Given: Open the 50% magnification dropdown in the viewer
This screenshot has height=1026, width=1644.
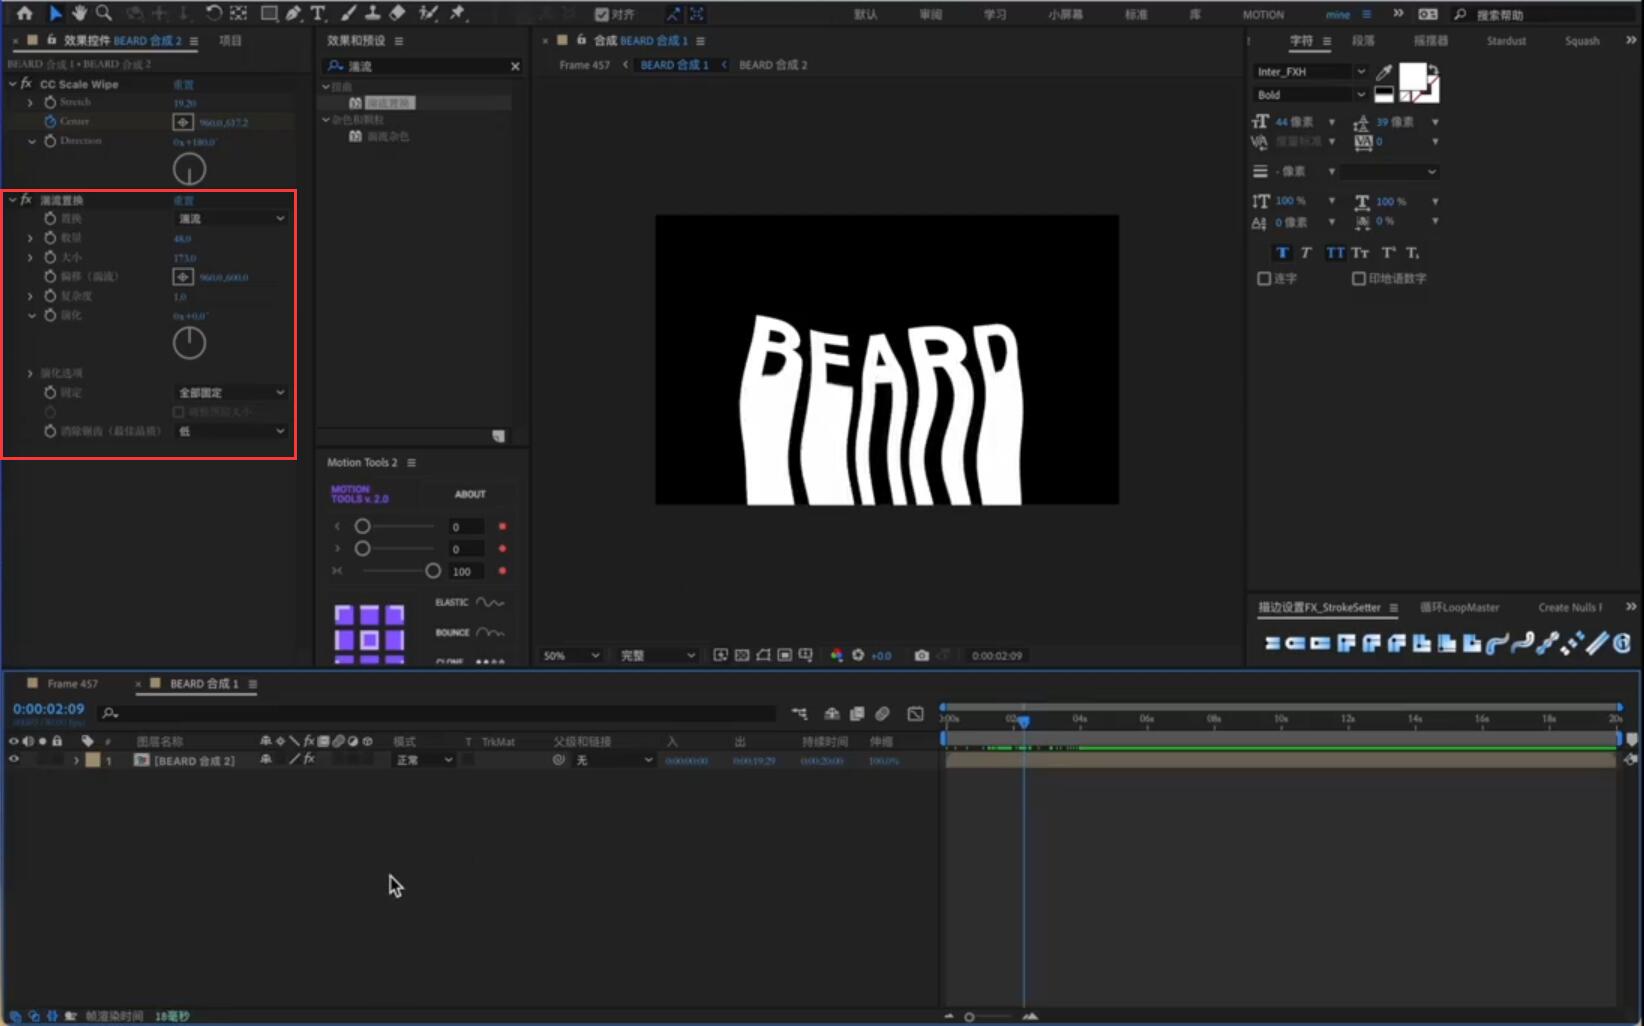Looking at the screenshot, I should [571, 656].
